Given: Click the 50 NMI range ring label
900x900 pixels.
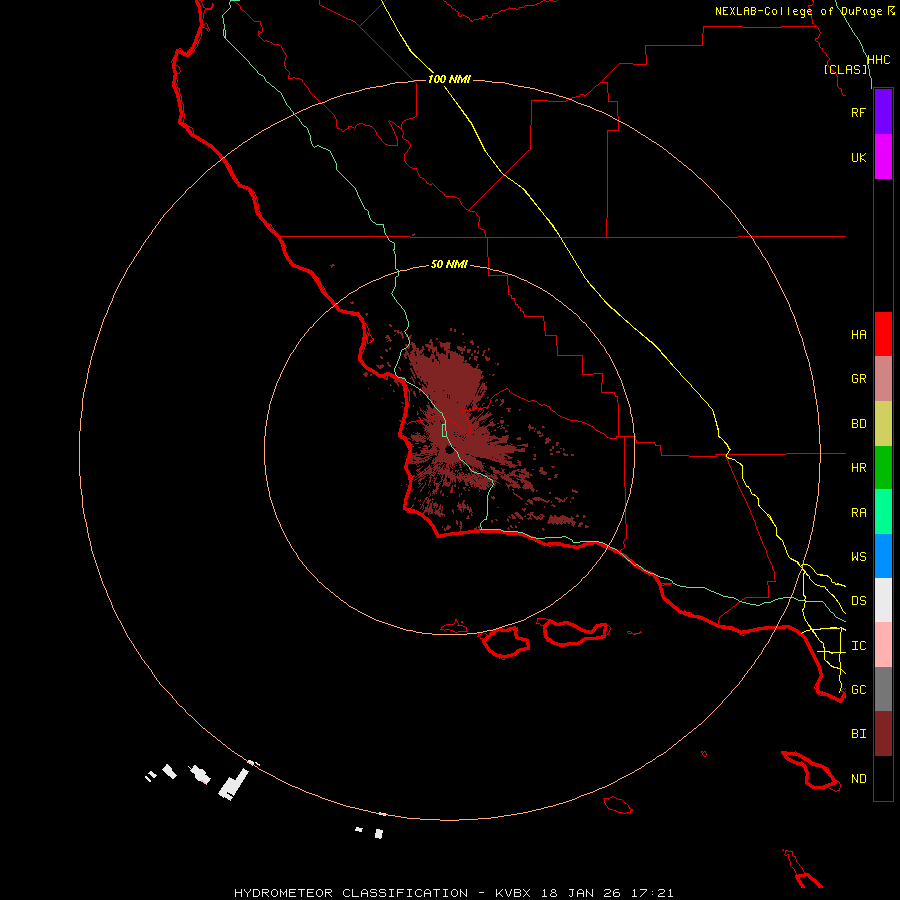Looking at the screenshot, I should (x=449, y=264).
